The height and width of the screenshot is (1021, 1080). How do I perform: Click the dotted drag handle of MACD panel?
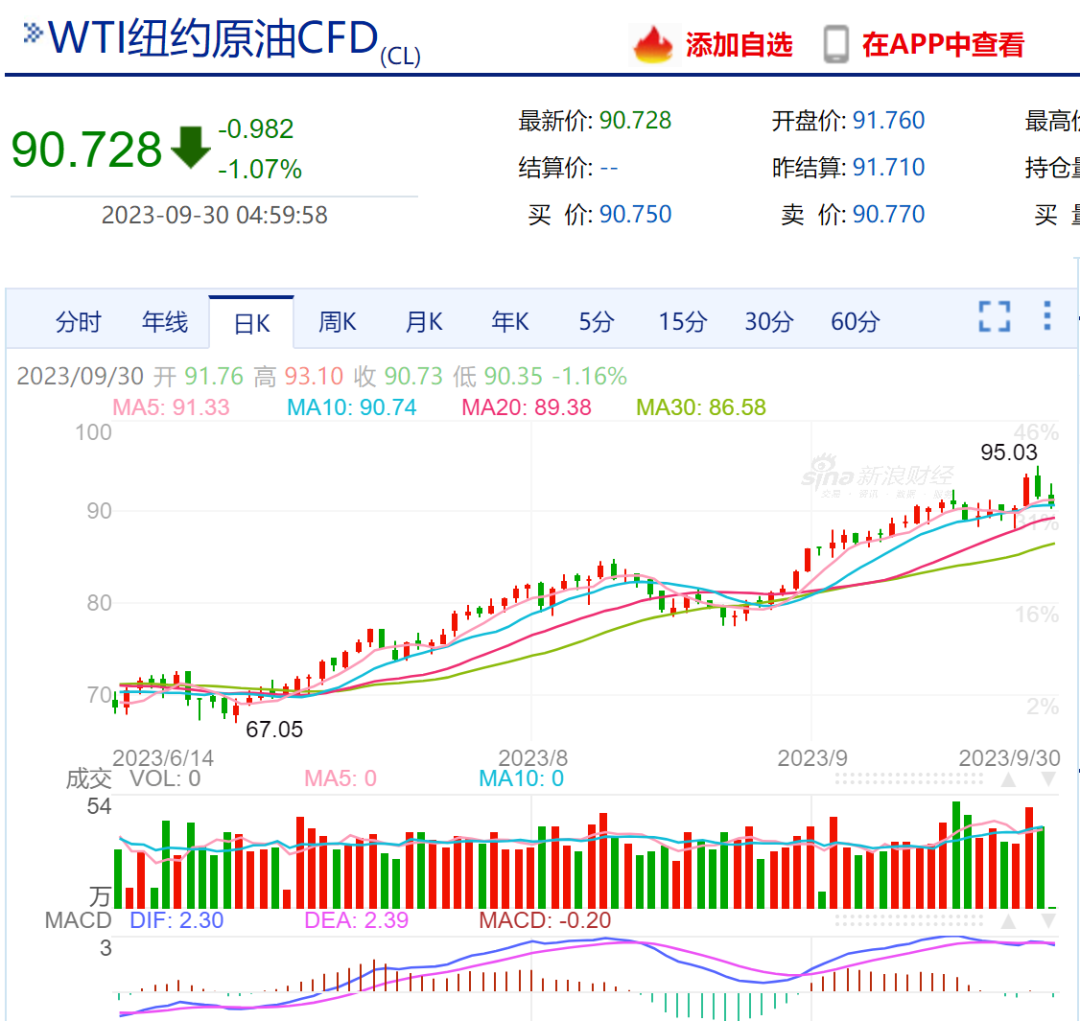coord(908,921)
